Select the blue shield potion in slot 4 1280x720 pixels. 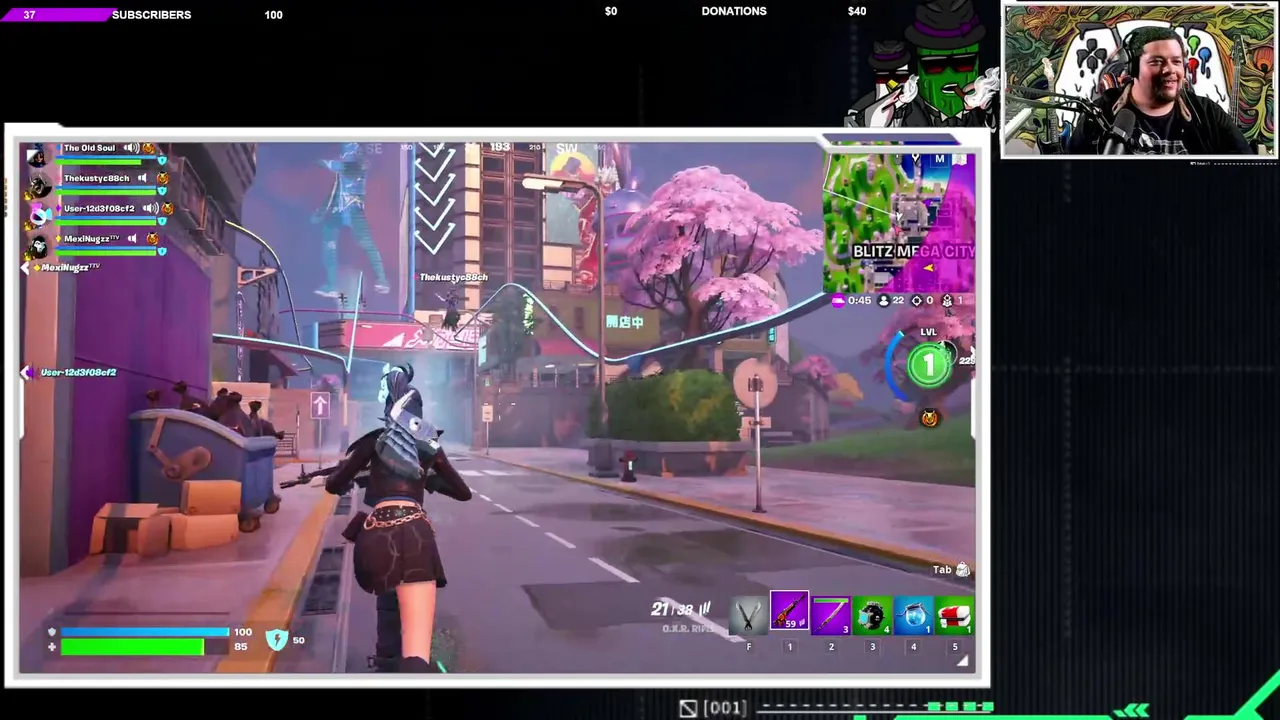[913, 615]
